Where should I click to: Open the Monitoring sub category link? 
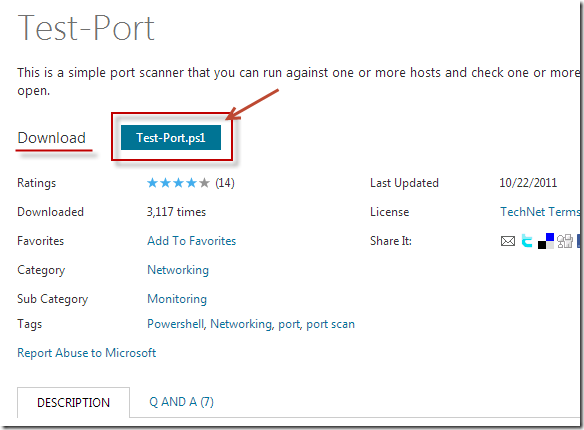coord(177,299)
